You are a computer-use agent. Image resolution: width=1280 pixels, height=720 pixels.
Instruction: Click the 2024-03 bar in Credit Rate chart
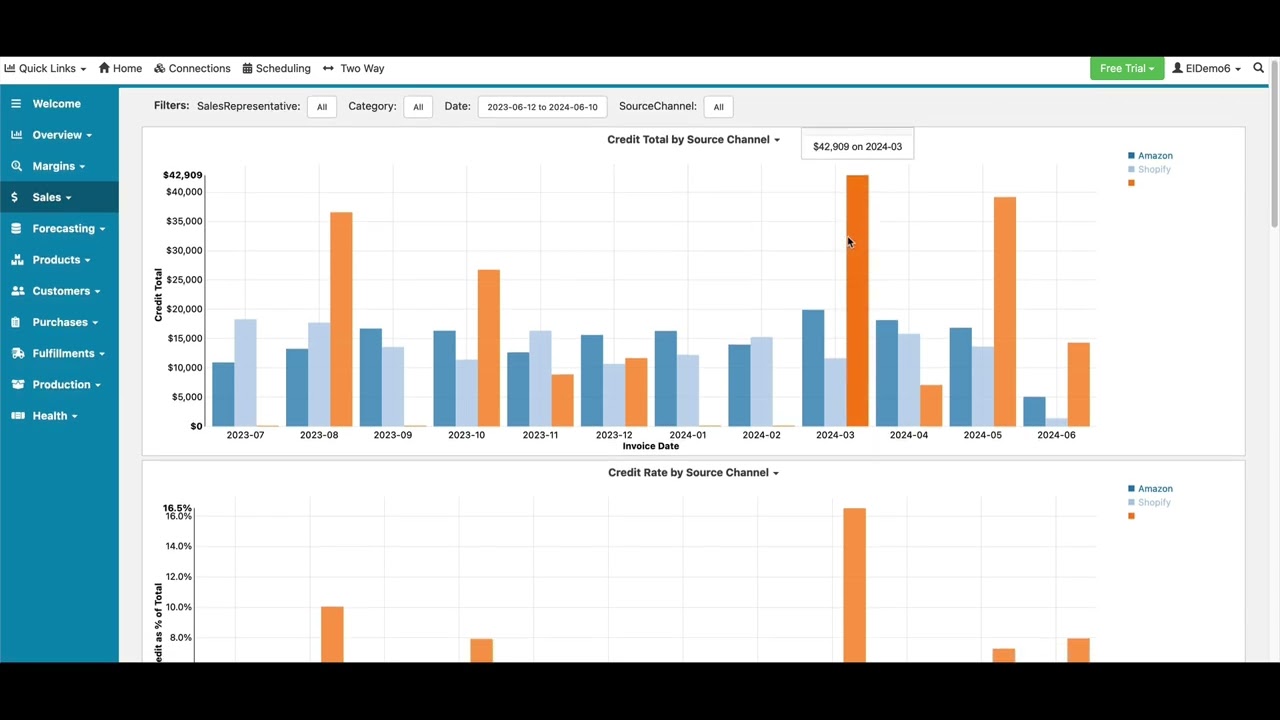pyautogui.click(x=854, y=585)
